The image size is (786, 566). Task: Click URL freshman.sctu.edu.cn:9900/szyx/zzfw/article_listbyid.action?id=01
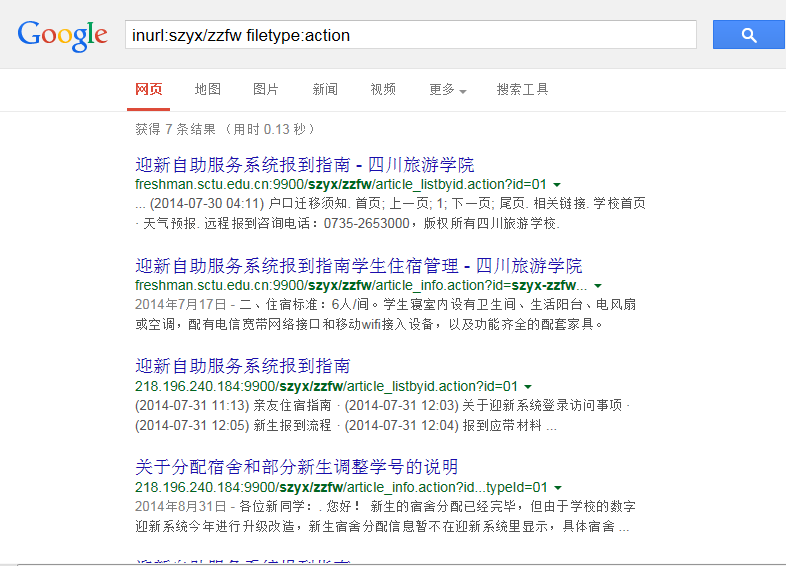(340, 184)
